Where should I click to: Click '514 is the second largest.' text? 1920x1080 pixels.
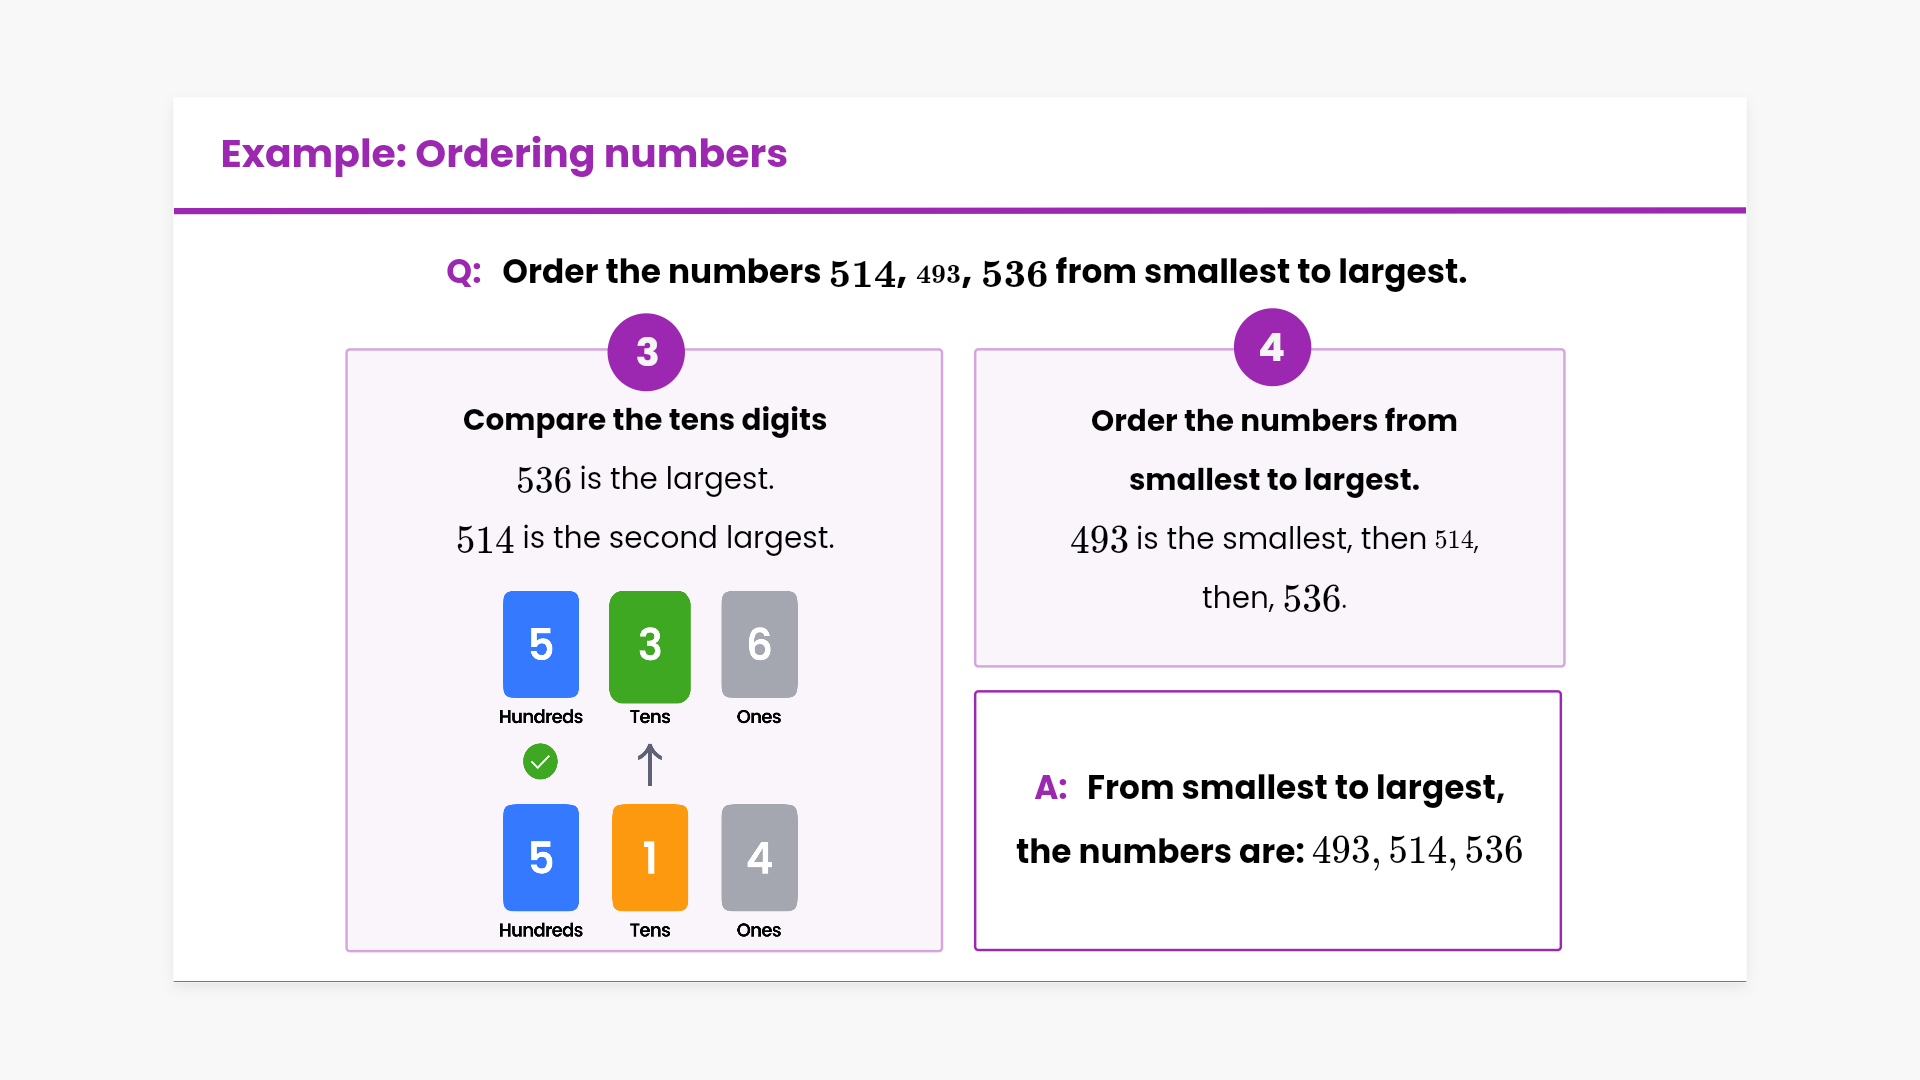pyautogui.click(x=645, y=538)
